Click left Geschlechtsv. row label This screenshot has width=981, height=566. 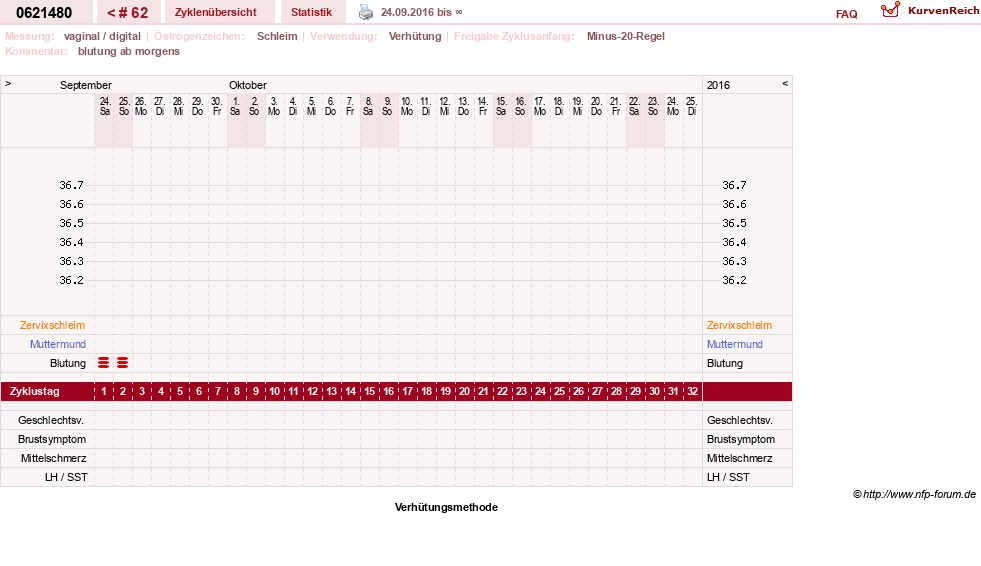pyautogui.click(x=51, y=420)
